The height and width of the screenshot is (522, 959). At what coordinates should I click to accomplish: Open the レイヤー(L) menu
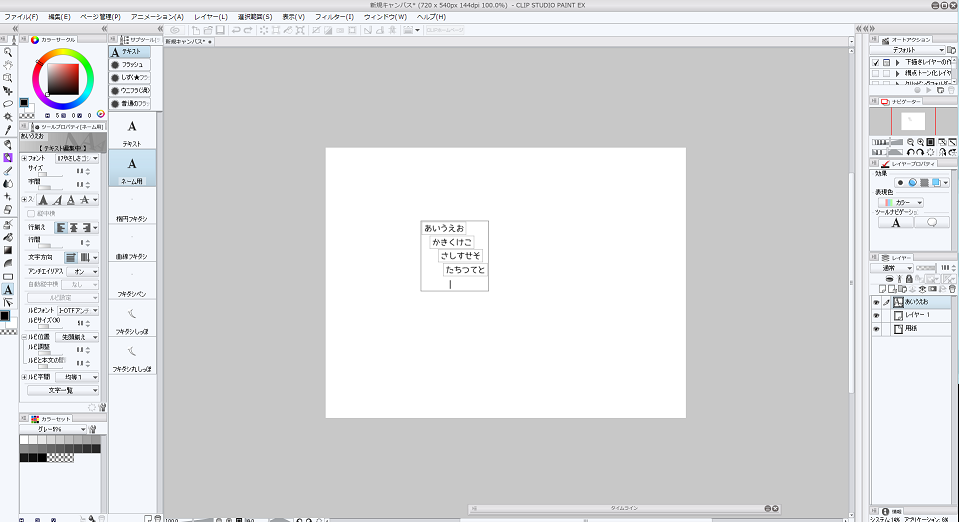point(211,17)
